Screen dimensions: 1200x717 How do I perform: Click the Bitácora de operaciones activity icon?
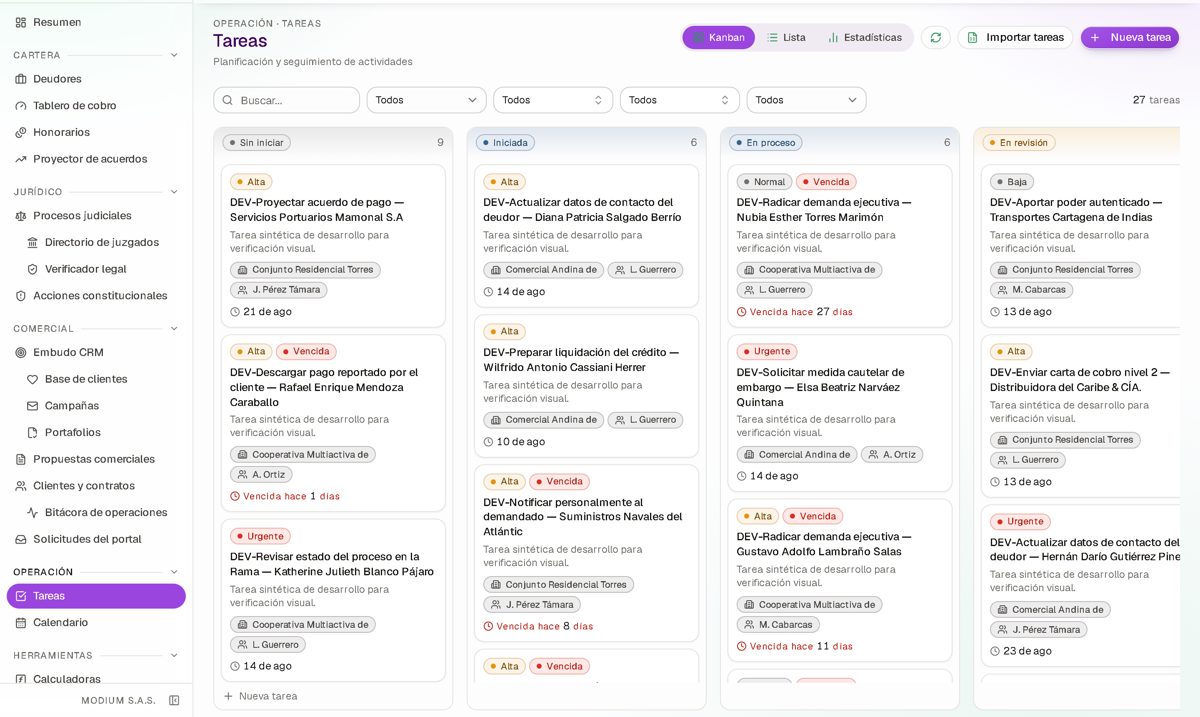click(x=33, y=512)
